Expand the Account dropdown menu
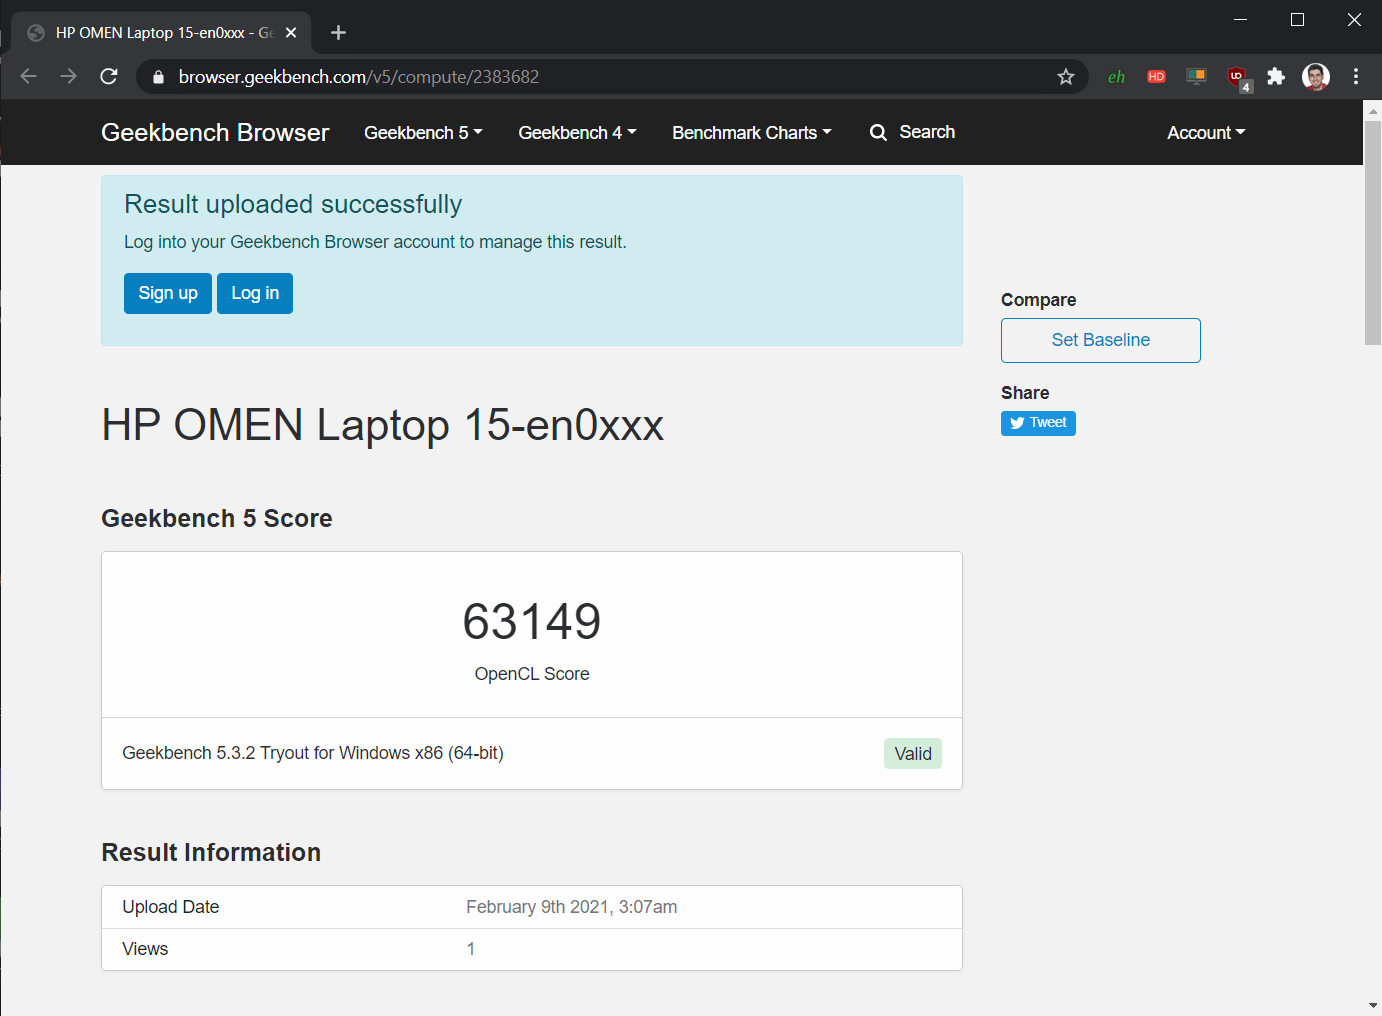1382x1016 pixels. pos(1206,133)
